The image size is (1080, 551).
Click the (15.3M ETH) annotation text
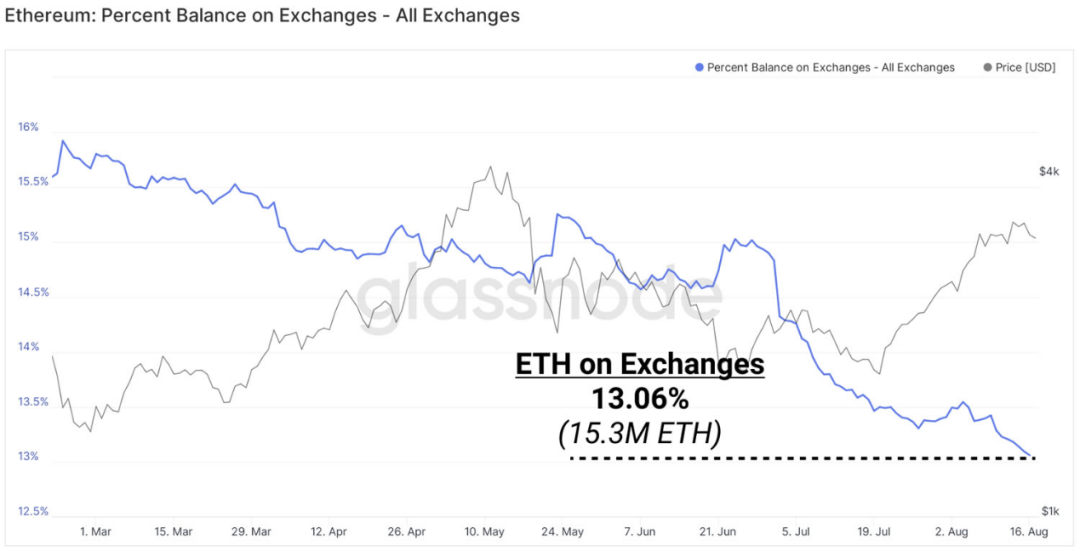point(640,433)
